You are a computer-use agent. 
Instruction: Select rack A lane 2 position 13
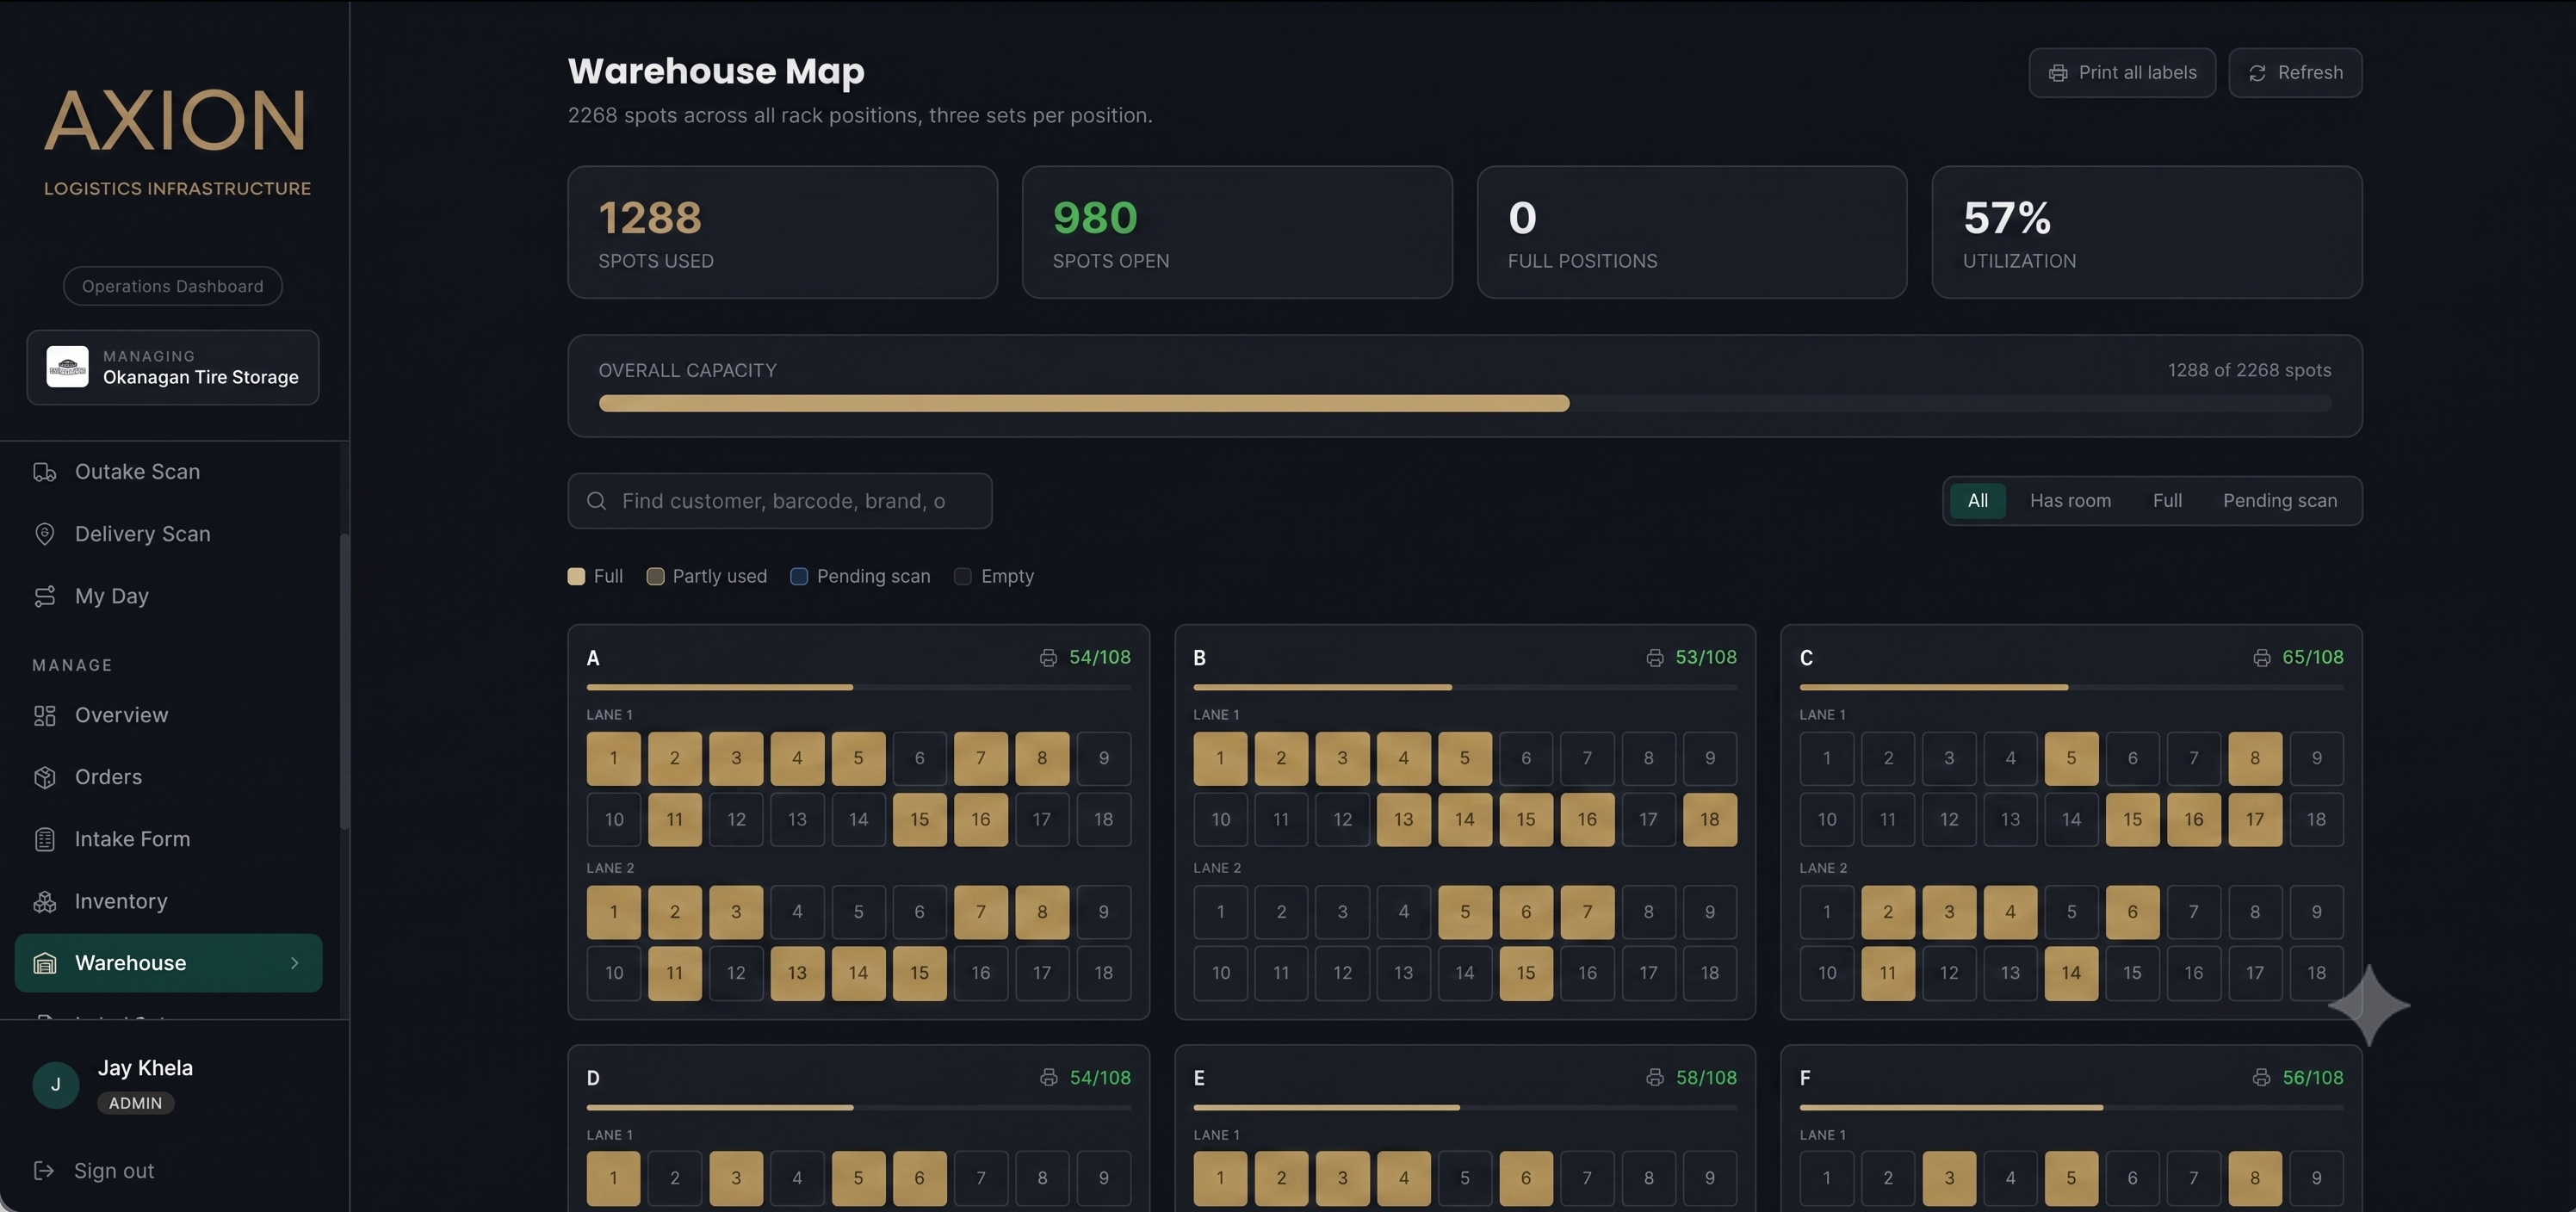[x=797, y=973]
